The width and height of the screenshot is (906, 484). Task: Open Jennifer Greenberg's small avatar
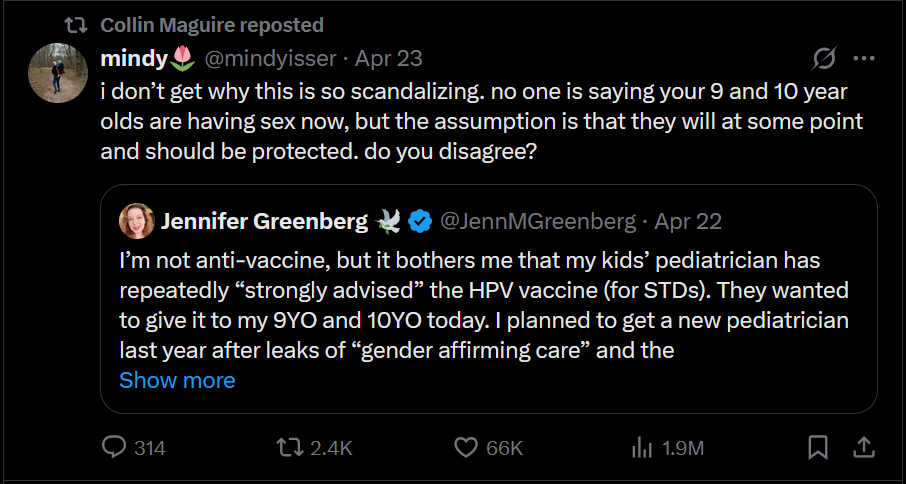click(136, 220)
